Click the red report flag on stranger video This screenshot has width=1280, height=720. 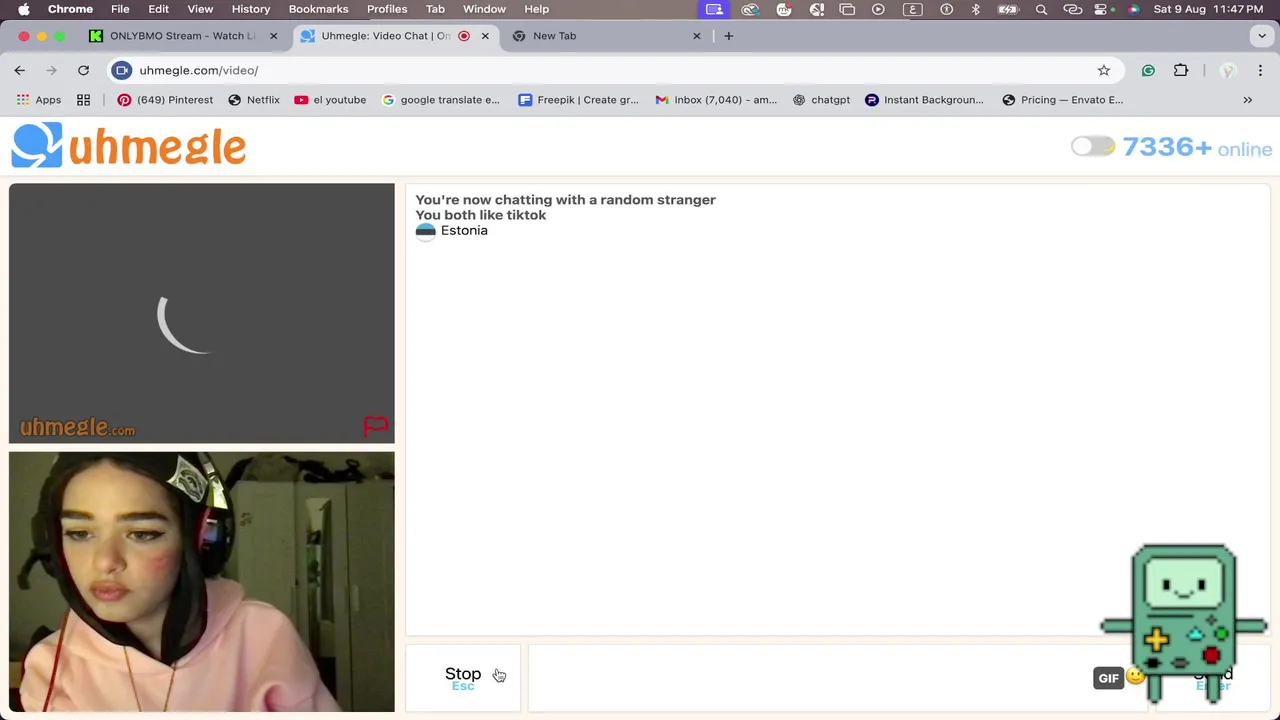(376, 427)
